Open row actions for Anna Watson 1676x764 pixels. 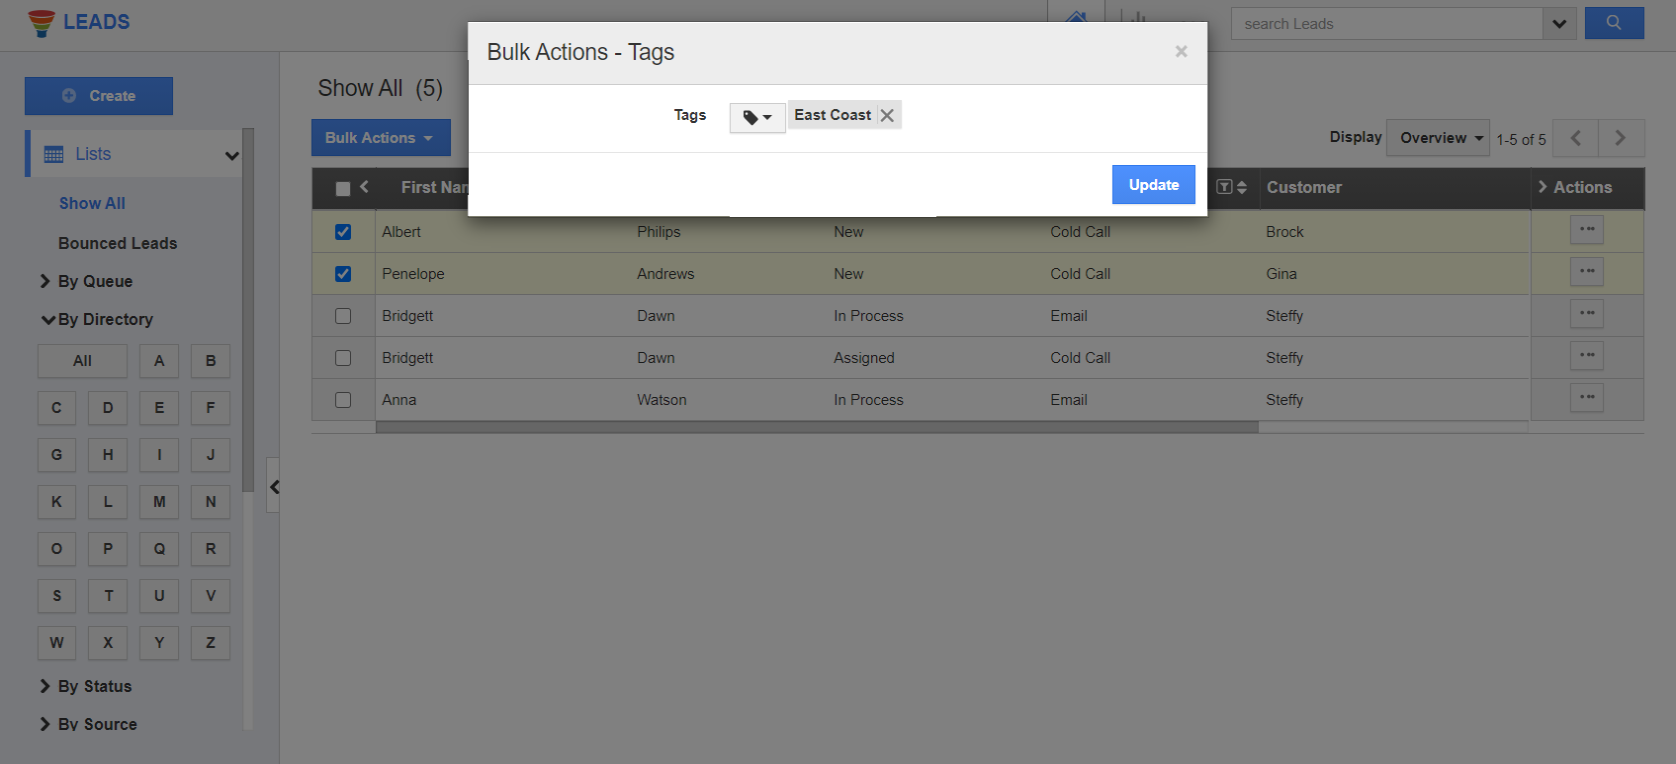(1586, 398)
